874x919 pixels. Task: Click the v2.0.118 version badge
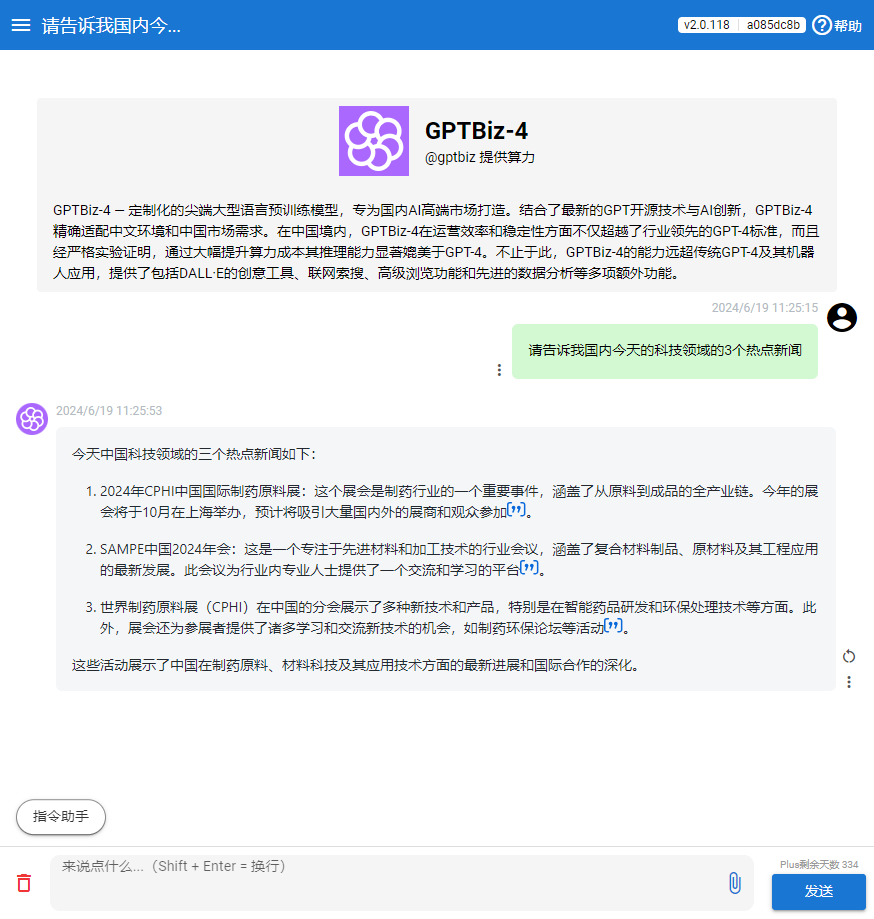coord(707,25)
